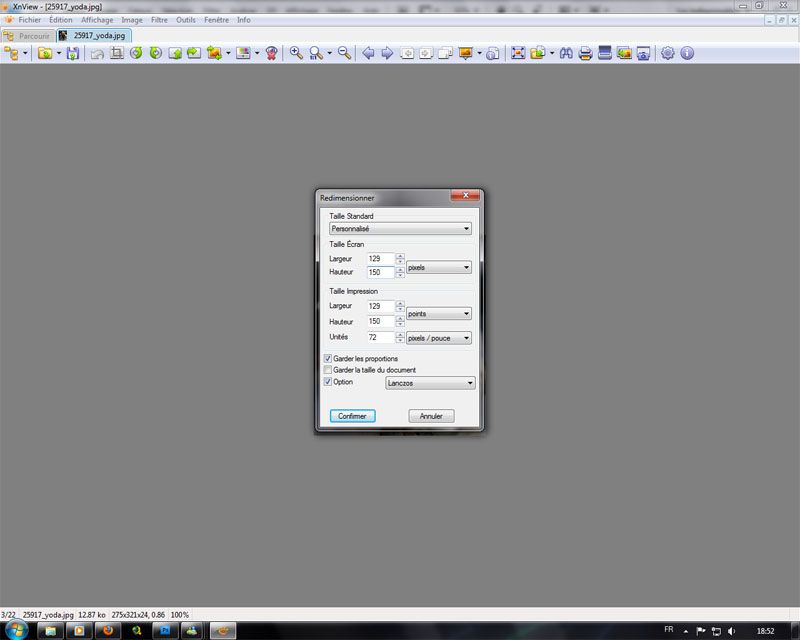Toggle Garder les proportions checkbox
800x640 pixels.
point(328,359)
